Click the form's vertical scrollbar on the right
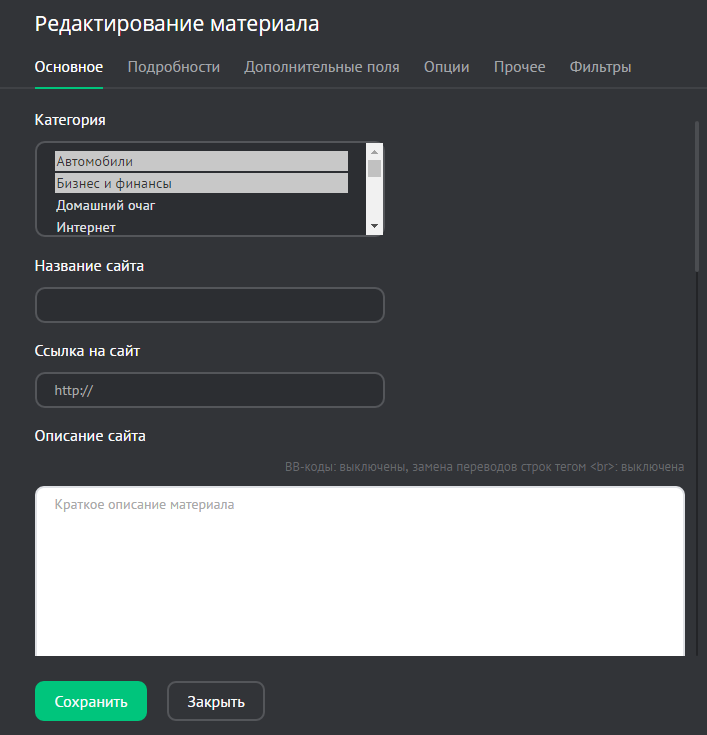The width and height of the screenshot is (707, 735). [x=696, y=195]
